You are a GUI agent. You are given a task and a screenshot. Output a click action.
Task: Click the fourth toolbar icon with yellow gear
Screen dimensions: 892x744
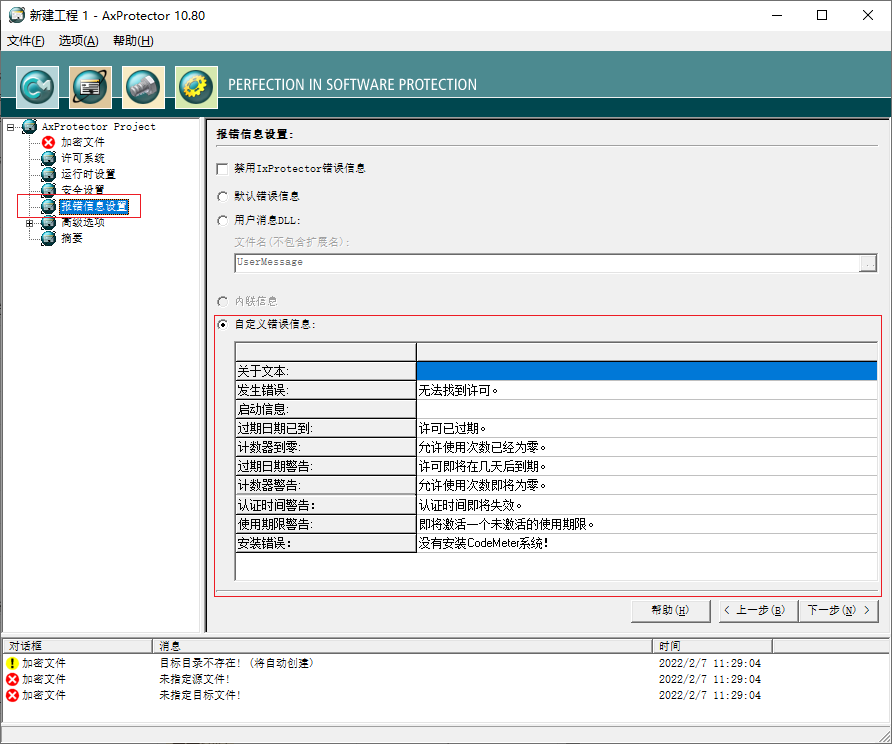click(x=196, y=87)
